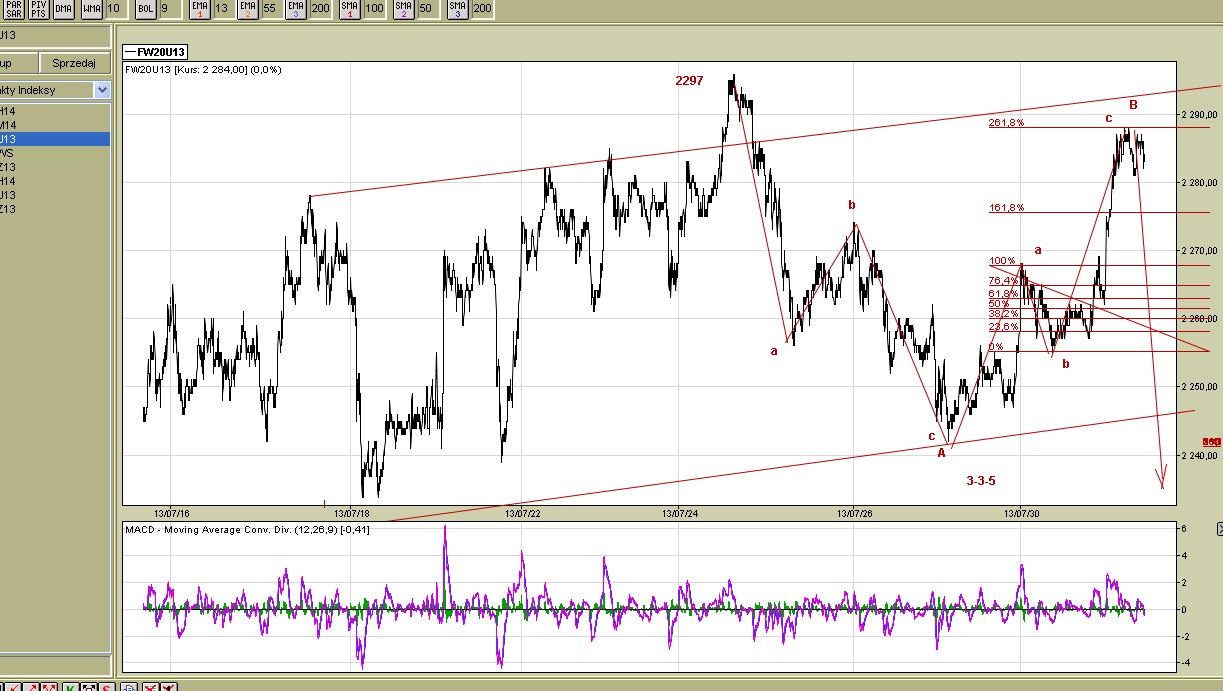The height and width of the screenshot is (691, 1223).
Task: Select the 261,8% Fibonacci level label
Action: pyautogui.click(x=1004, y=122)
